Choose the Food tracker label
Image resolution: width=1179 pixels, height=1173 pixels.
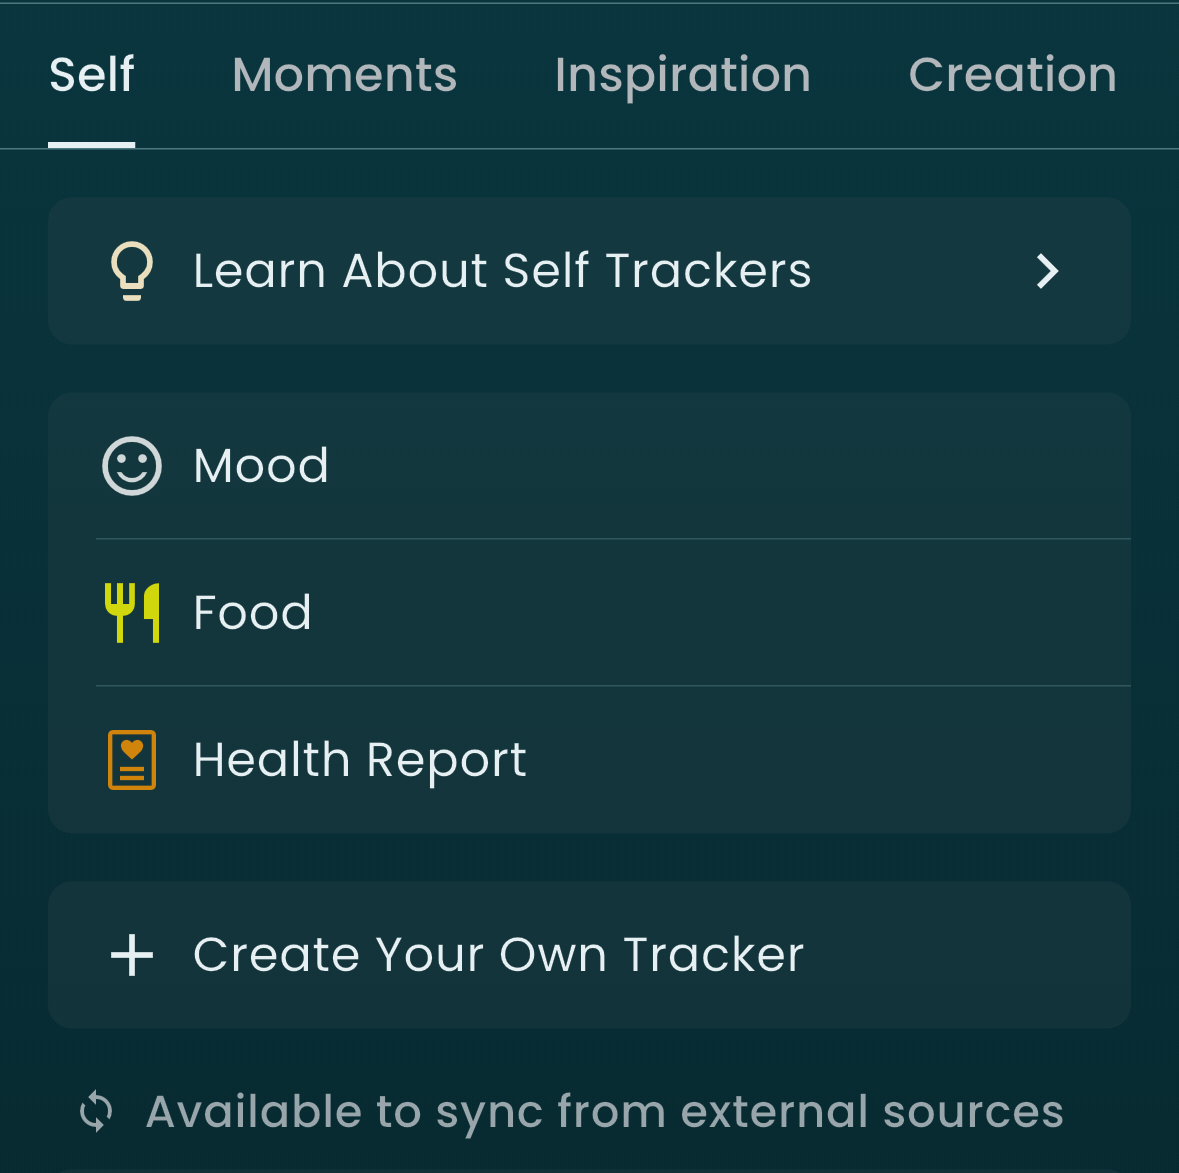coord(252,612)
